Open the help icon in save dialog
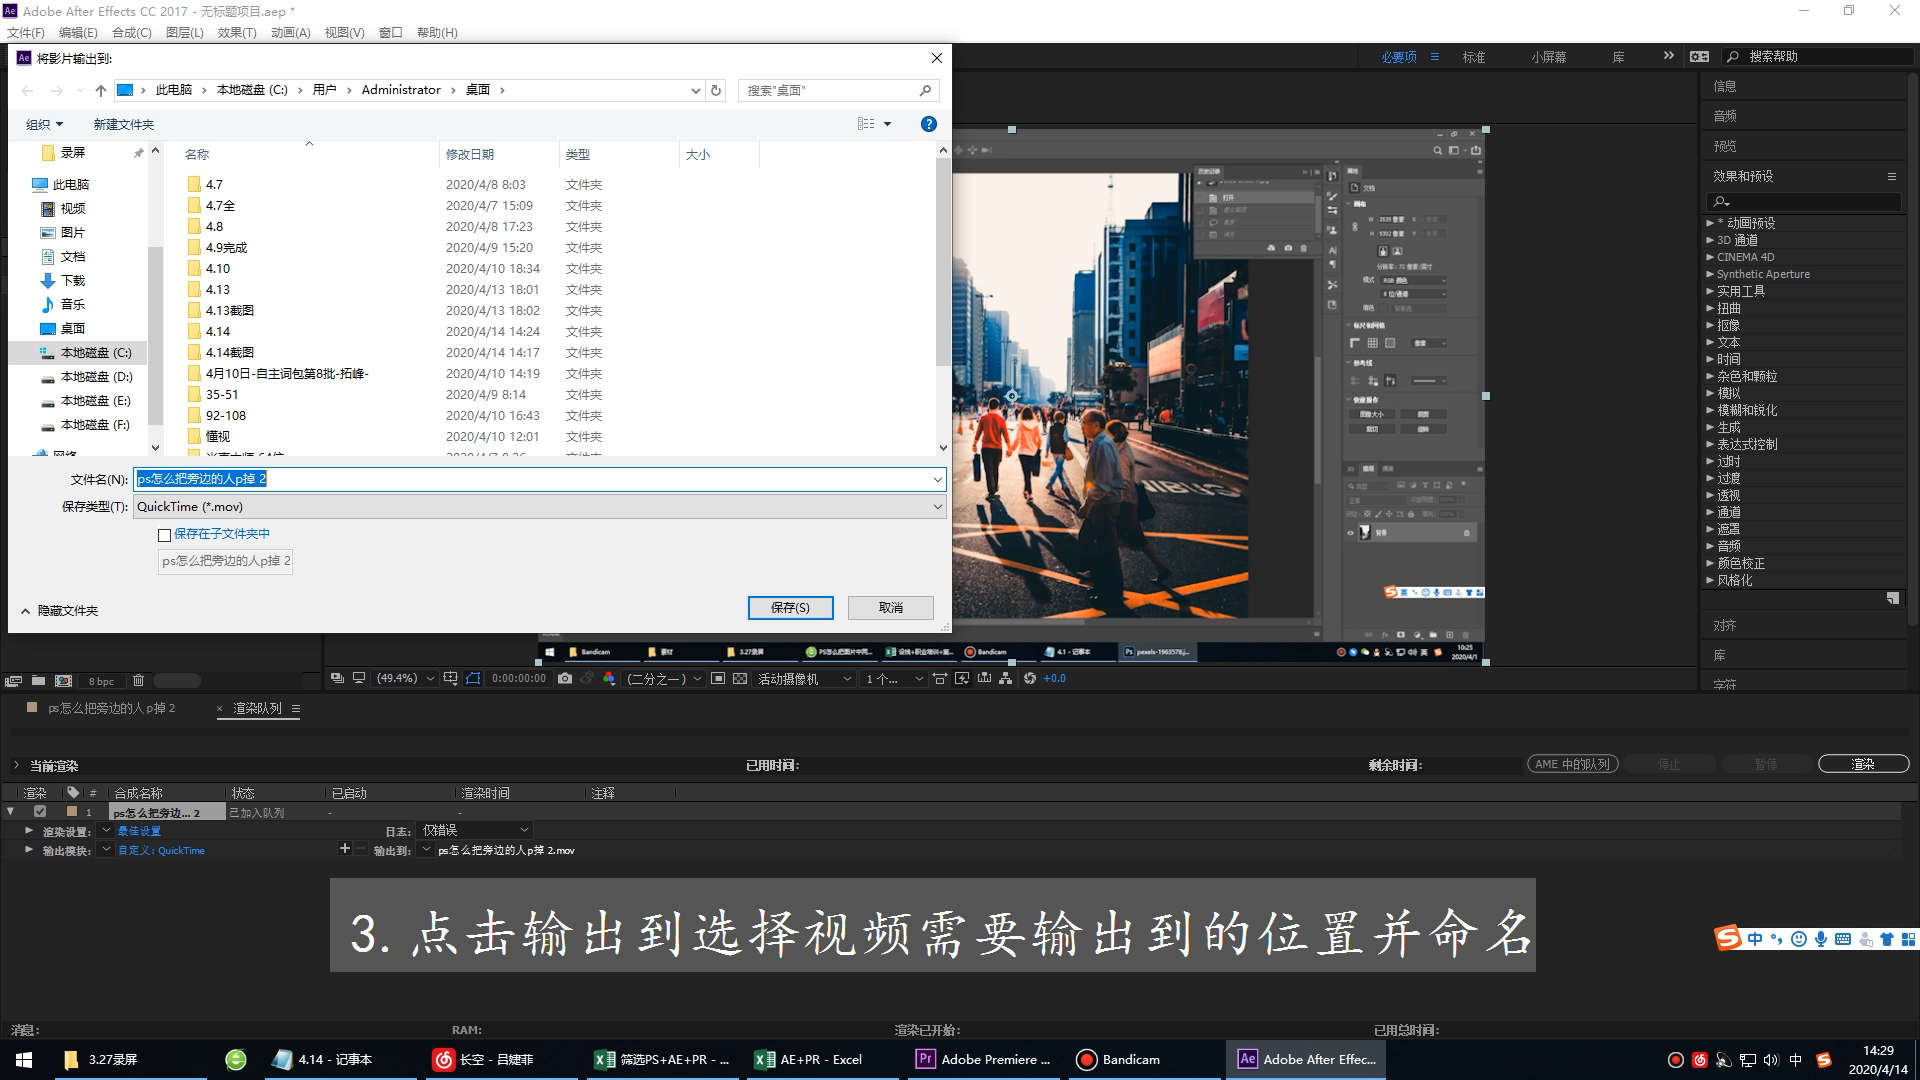This screenshot has width=1920, height=1080. click(x=928, y=124)
